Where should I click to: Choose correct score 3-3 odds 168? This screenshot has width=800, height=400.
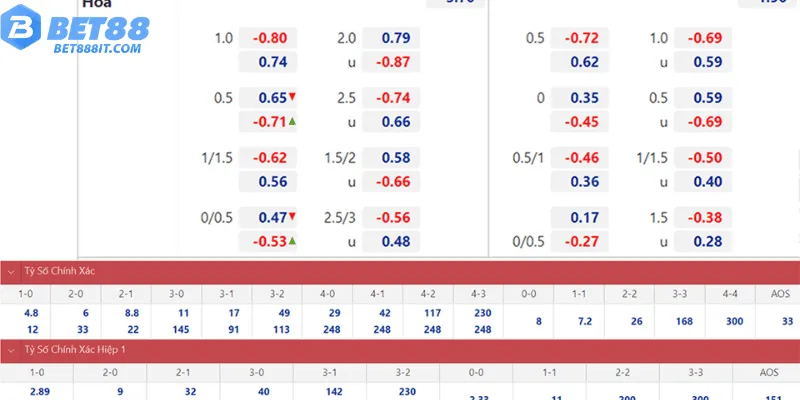(684, 321)
